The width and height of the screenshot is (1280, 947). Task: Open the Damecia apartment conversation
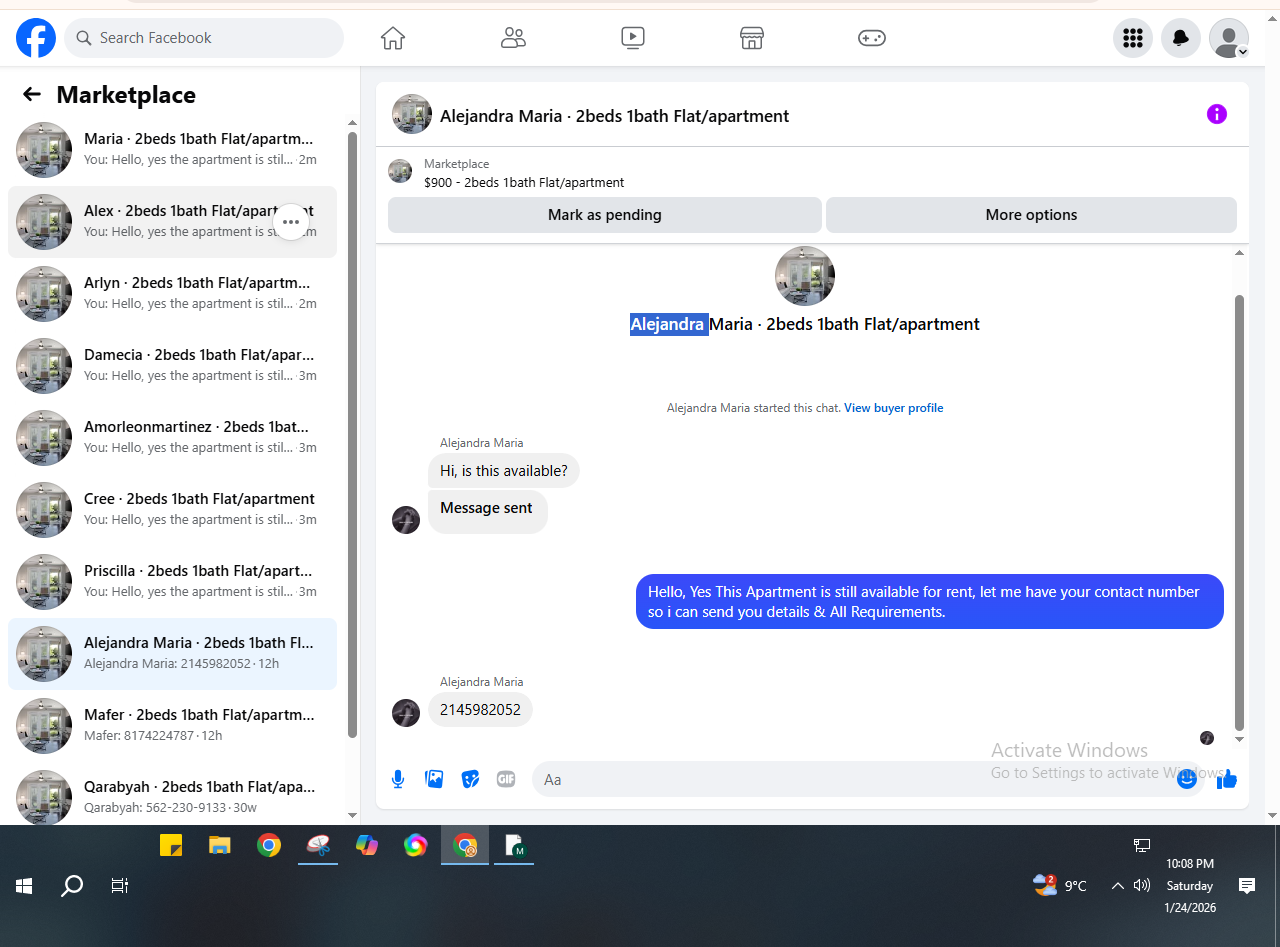(x=172, y=366)
